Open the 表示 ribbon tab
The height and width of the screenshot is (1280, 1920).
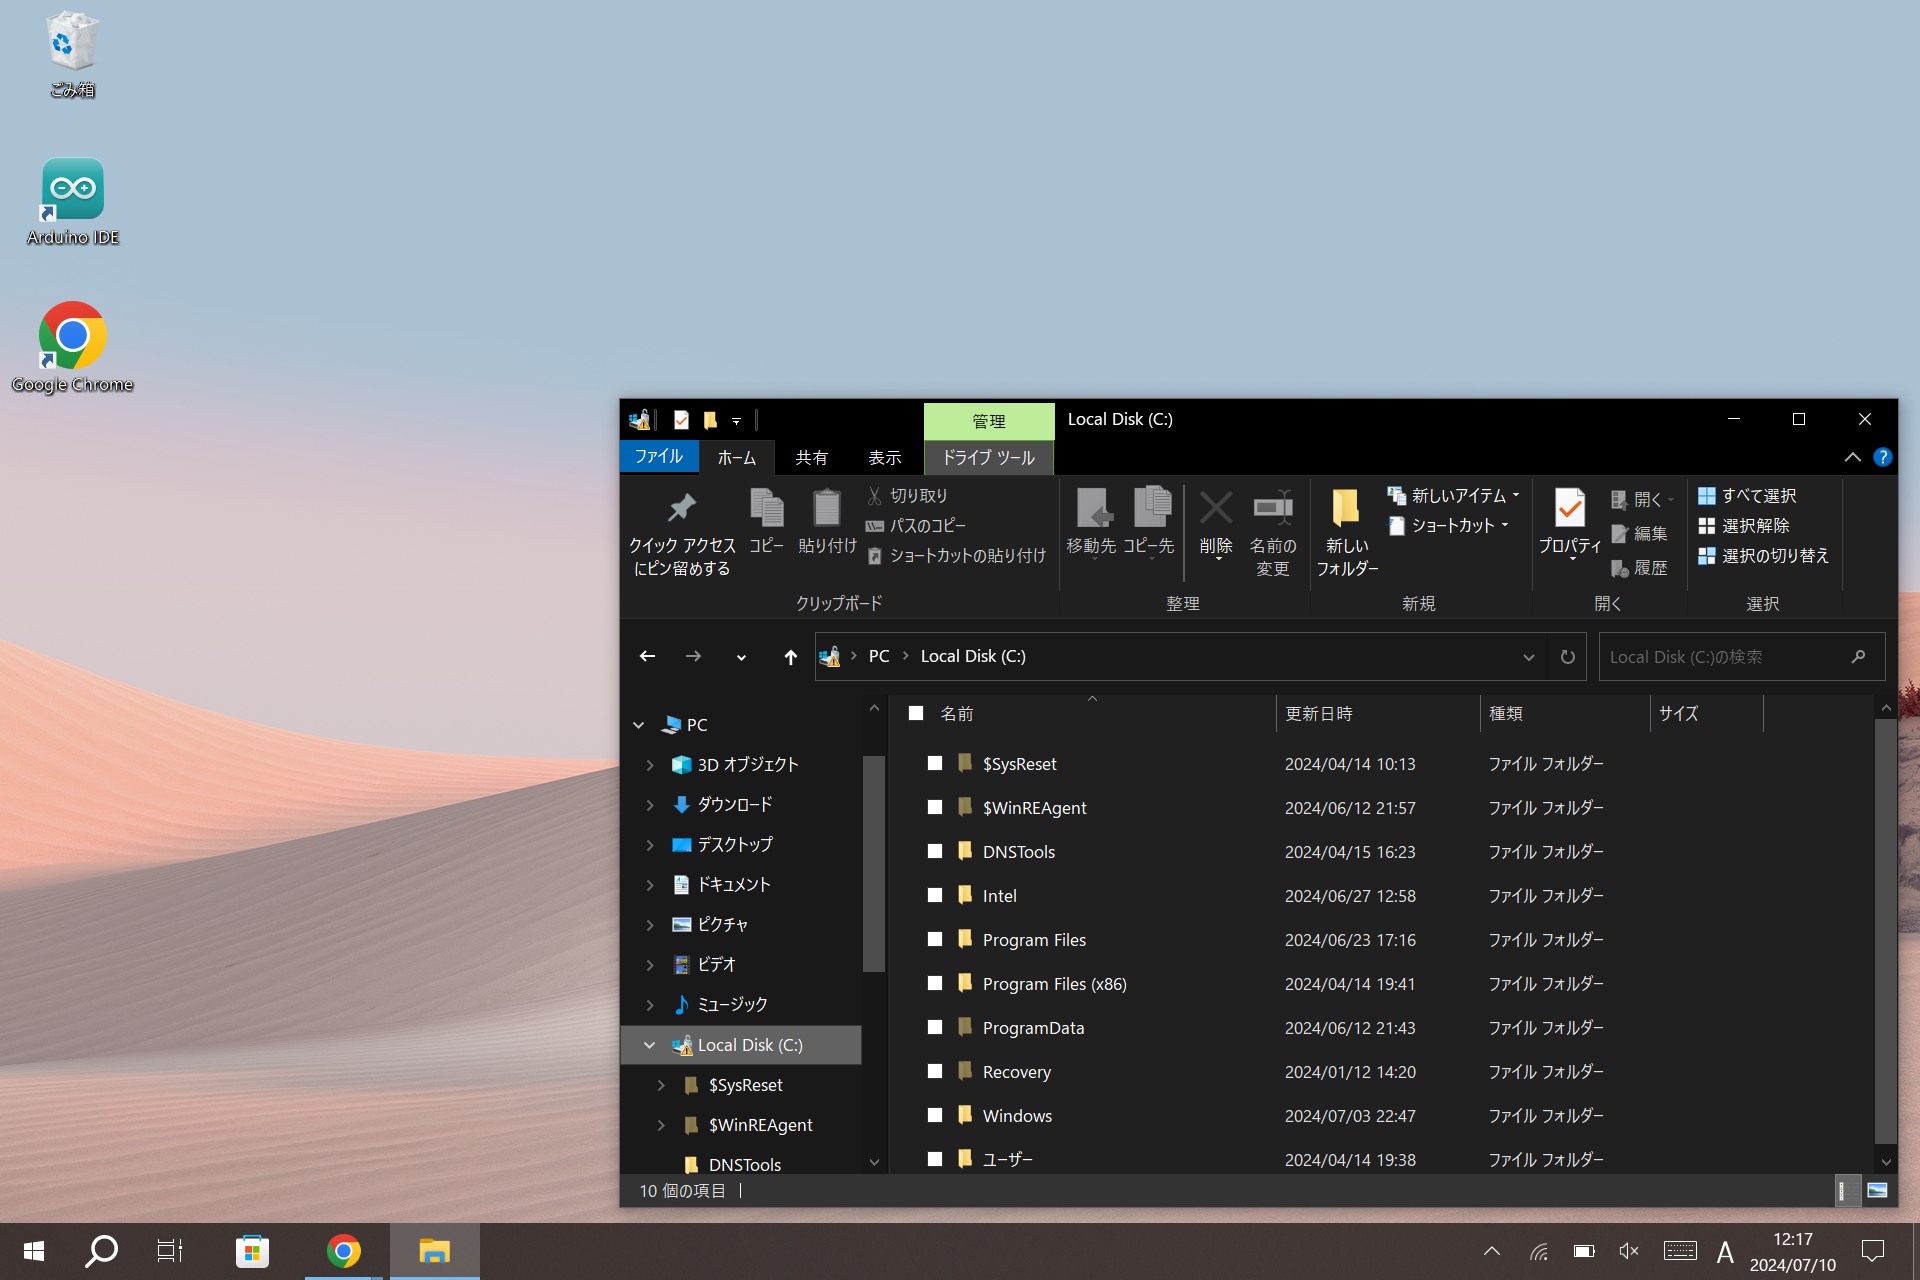point(884,457)
